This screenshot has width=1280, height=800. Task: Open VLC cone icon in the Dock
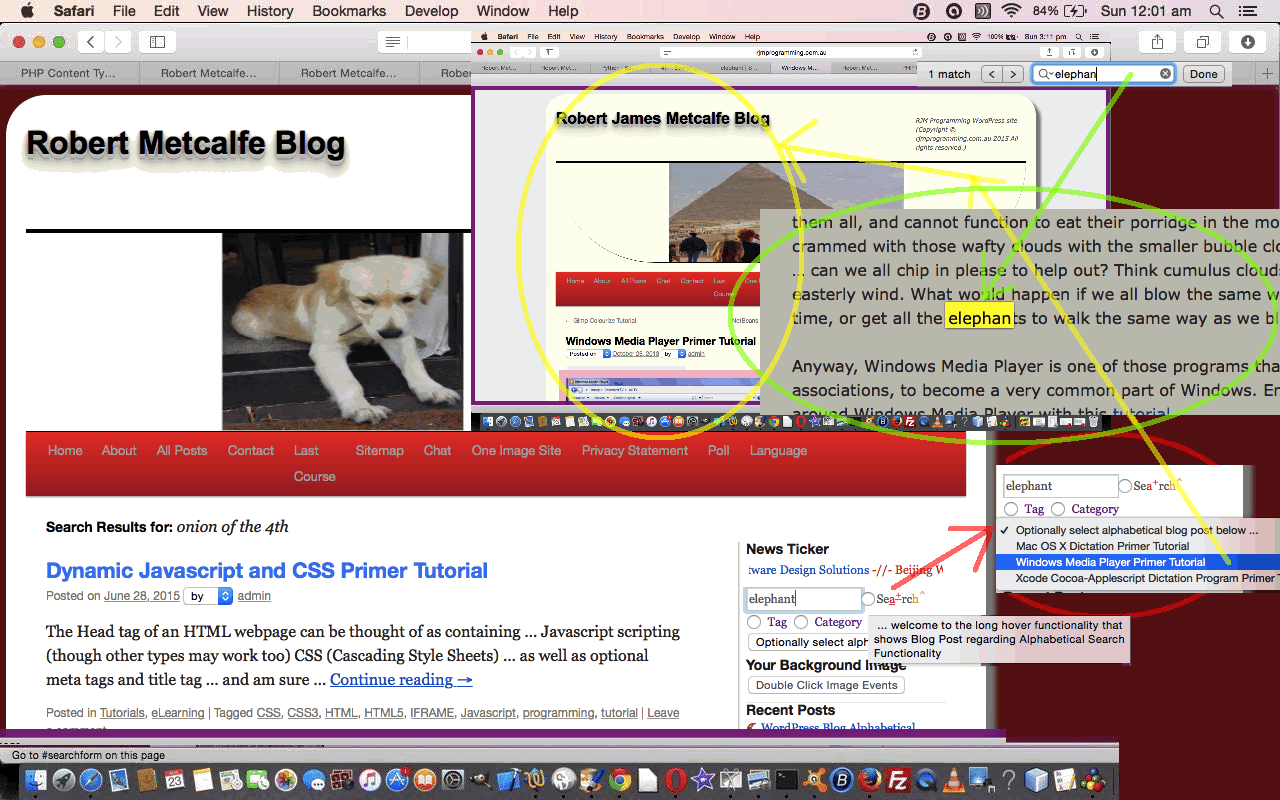coord(954,780)
